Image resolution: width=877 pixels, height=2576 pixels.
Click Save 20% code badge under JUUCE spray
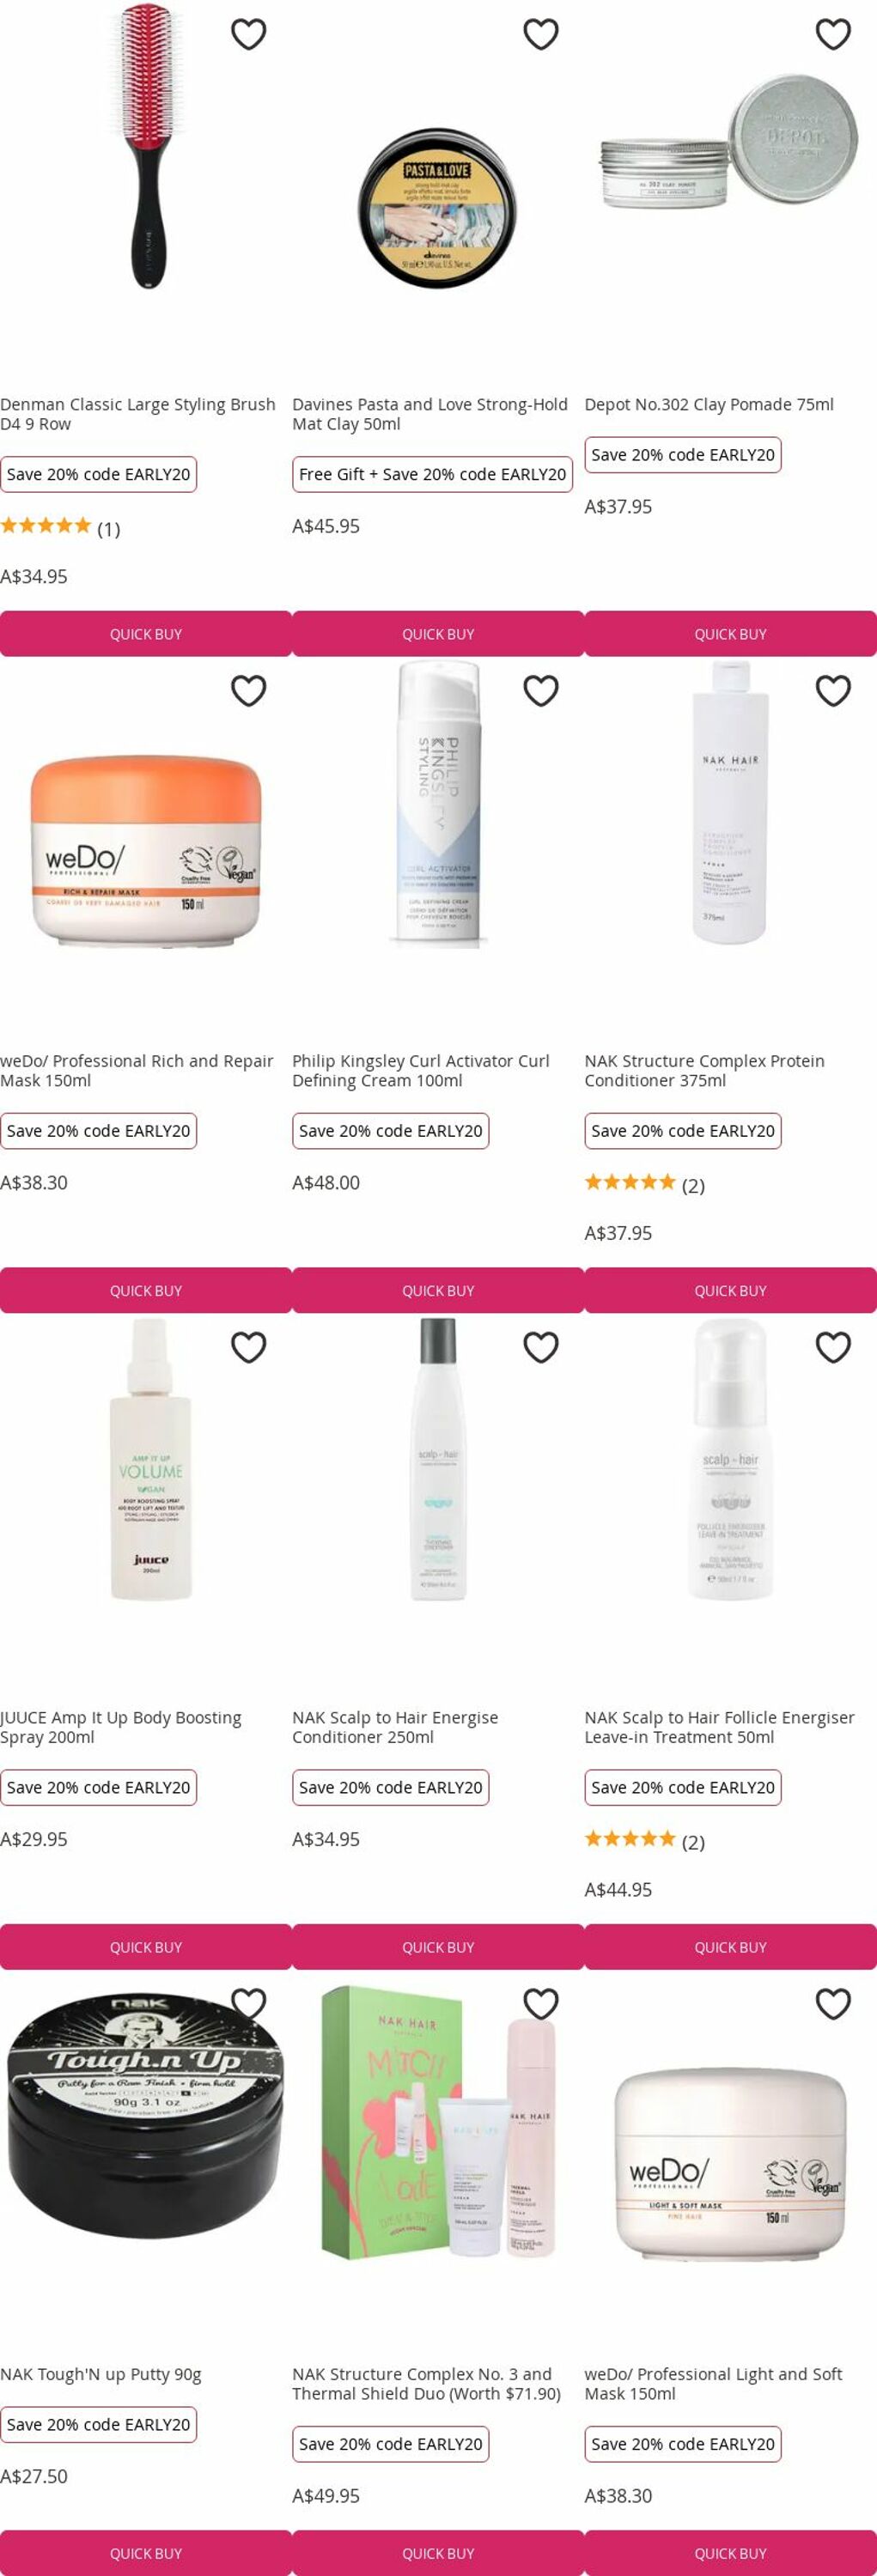[98, 1787]
